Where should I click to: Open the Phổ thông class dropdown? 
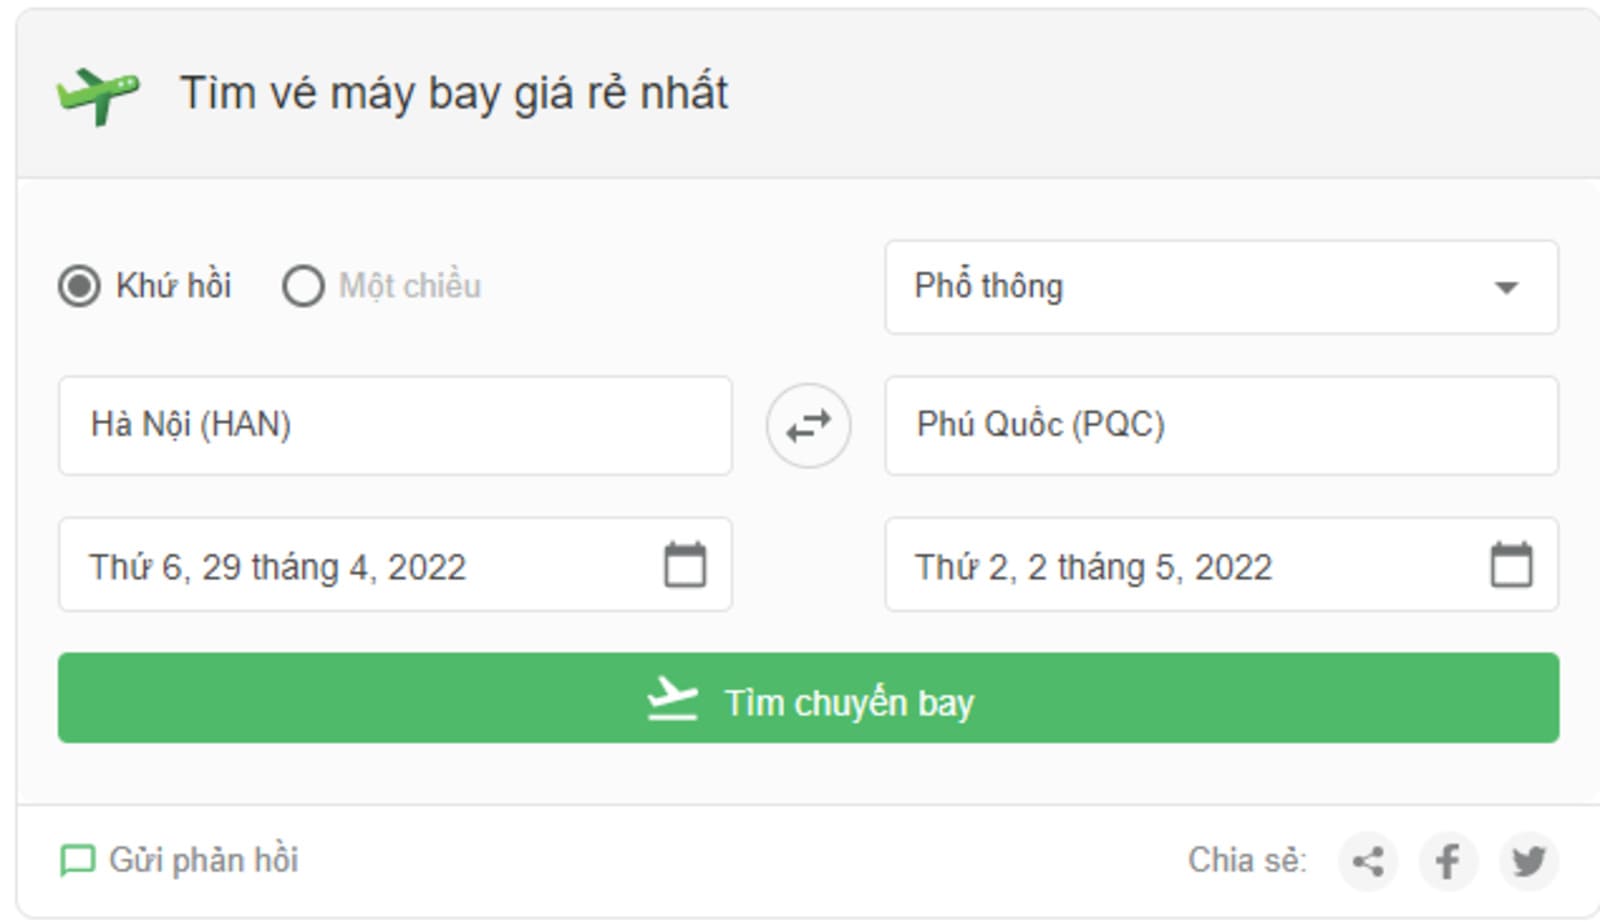1221,287
